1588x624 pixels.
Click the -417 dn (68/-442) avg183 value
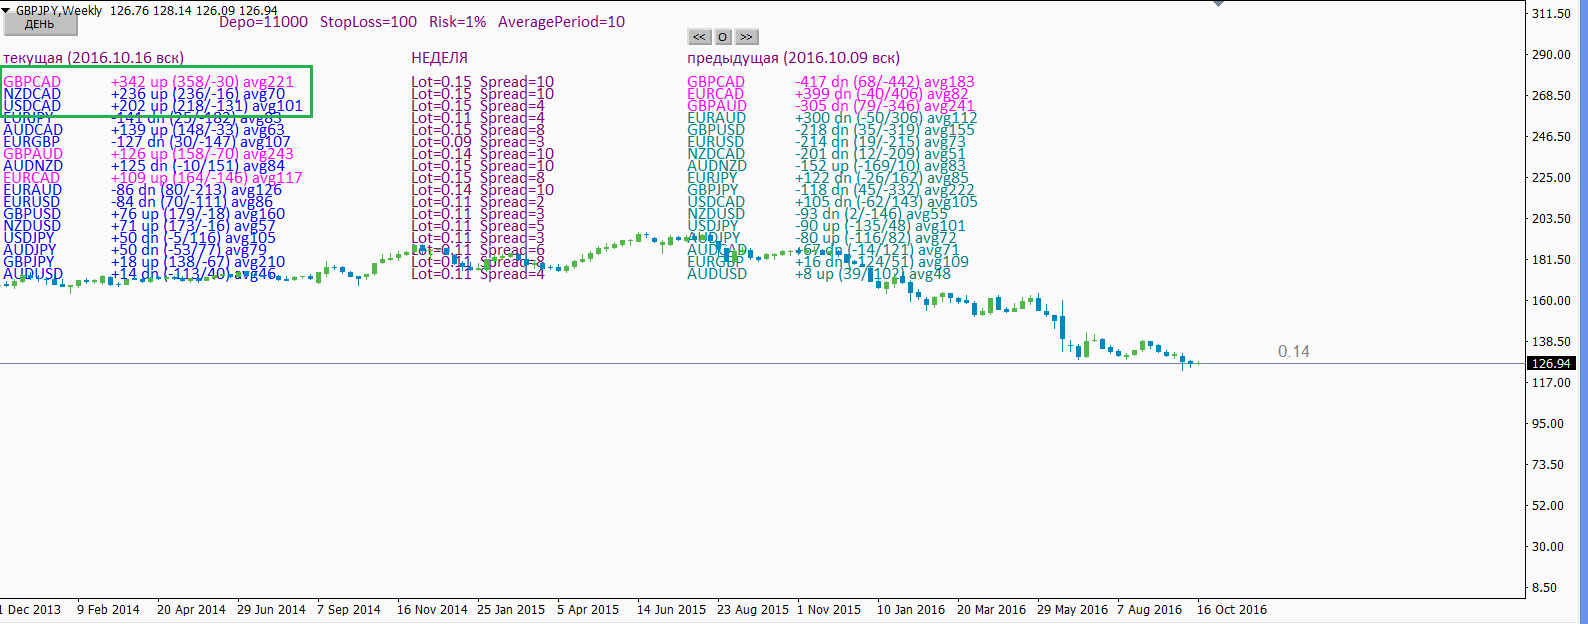[885, 82]
